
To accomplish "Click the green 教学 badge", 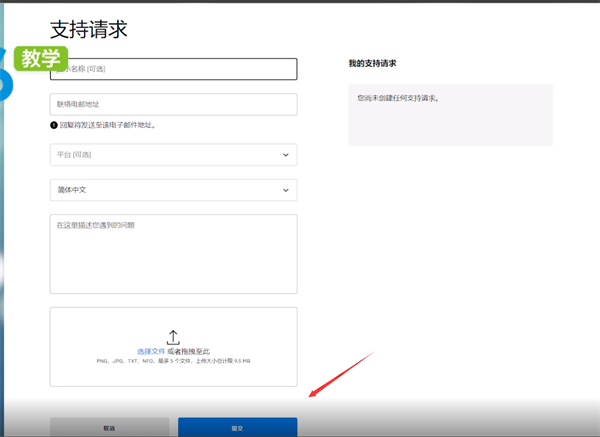I will pyautogui.click(x=42, y=58).
